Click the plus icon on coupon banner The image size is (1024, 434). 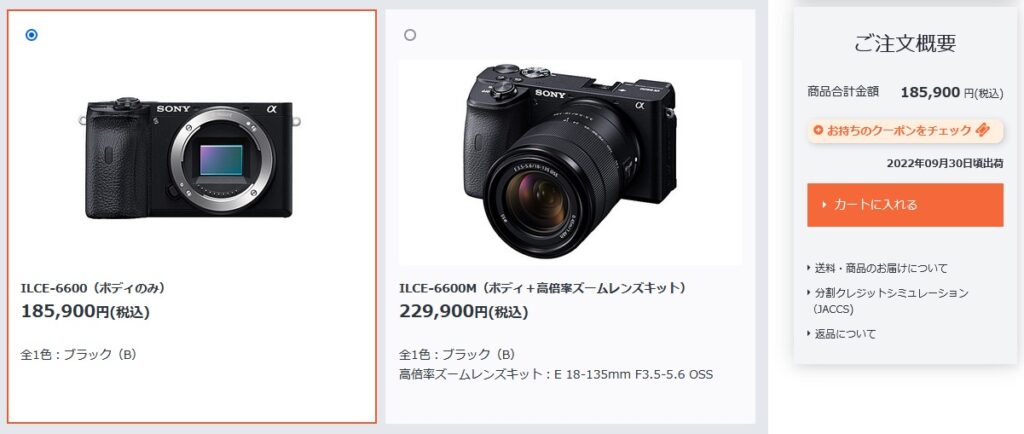tap(819, 131)
